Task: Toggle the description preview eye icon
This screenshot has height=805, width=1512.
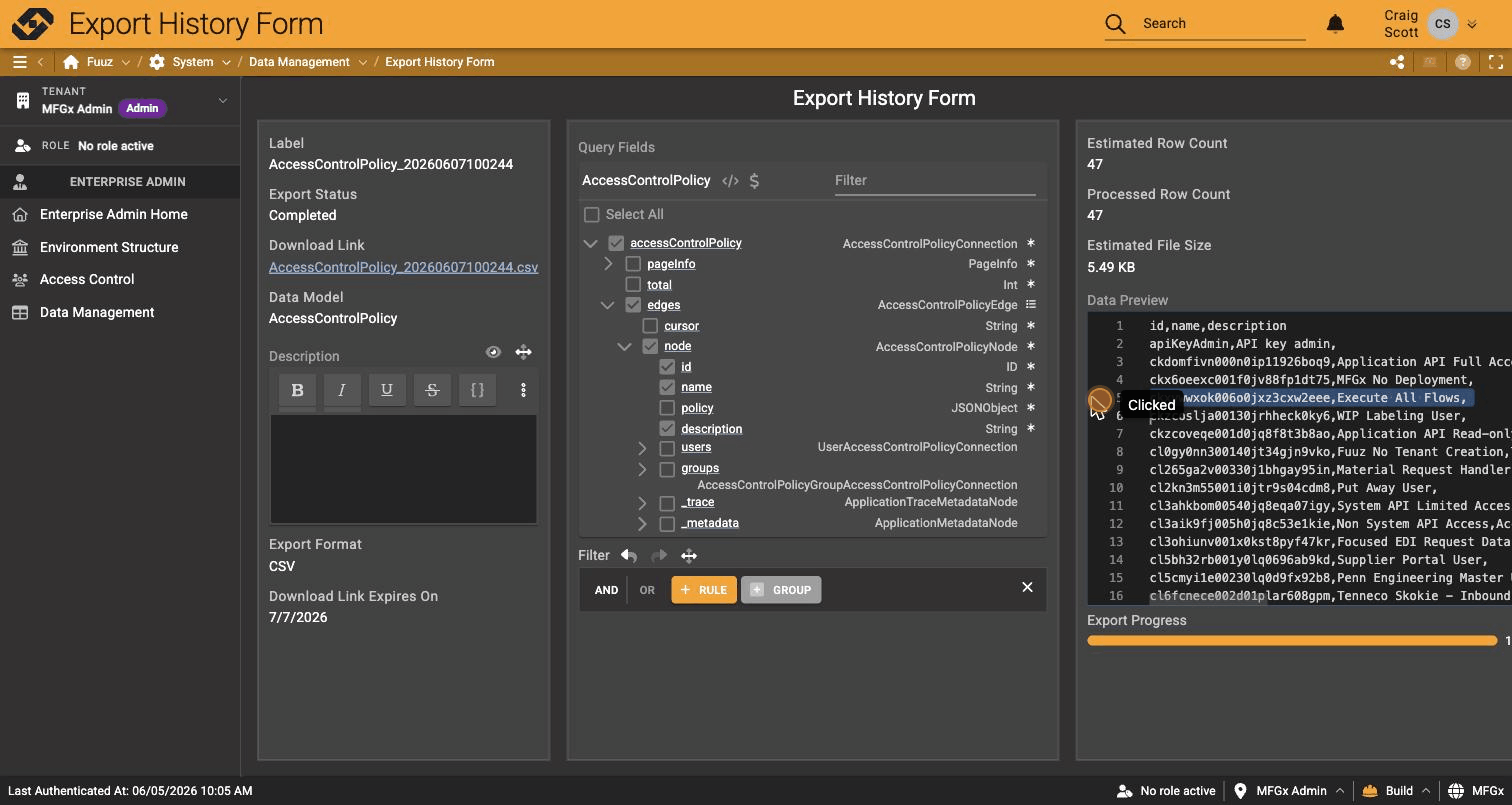Action: coord(493,352)
